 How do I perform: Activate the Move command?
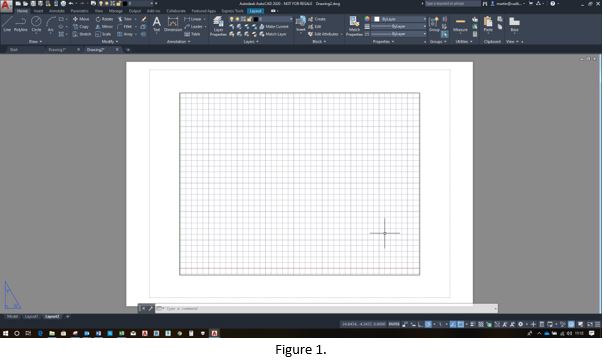pos(81,19)
